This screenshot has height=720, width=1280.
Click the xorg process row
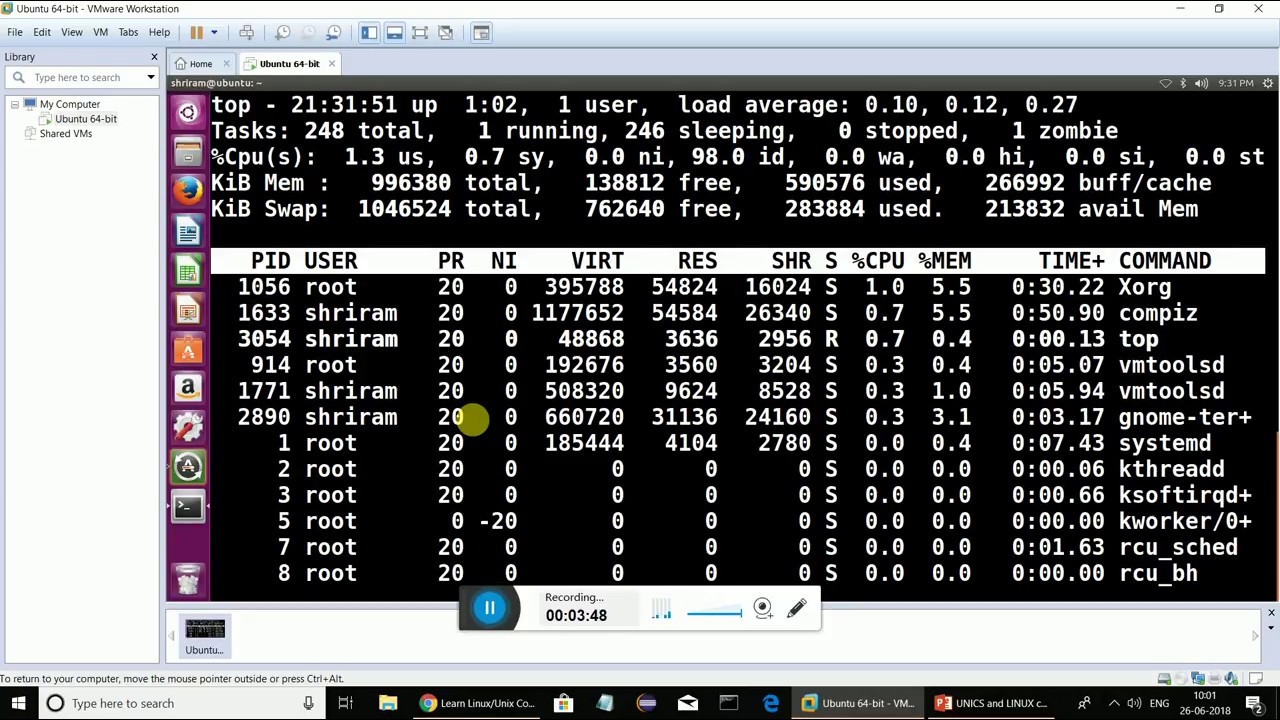(738, 287)
